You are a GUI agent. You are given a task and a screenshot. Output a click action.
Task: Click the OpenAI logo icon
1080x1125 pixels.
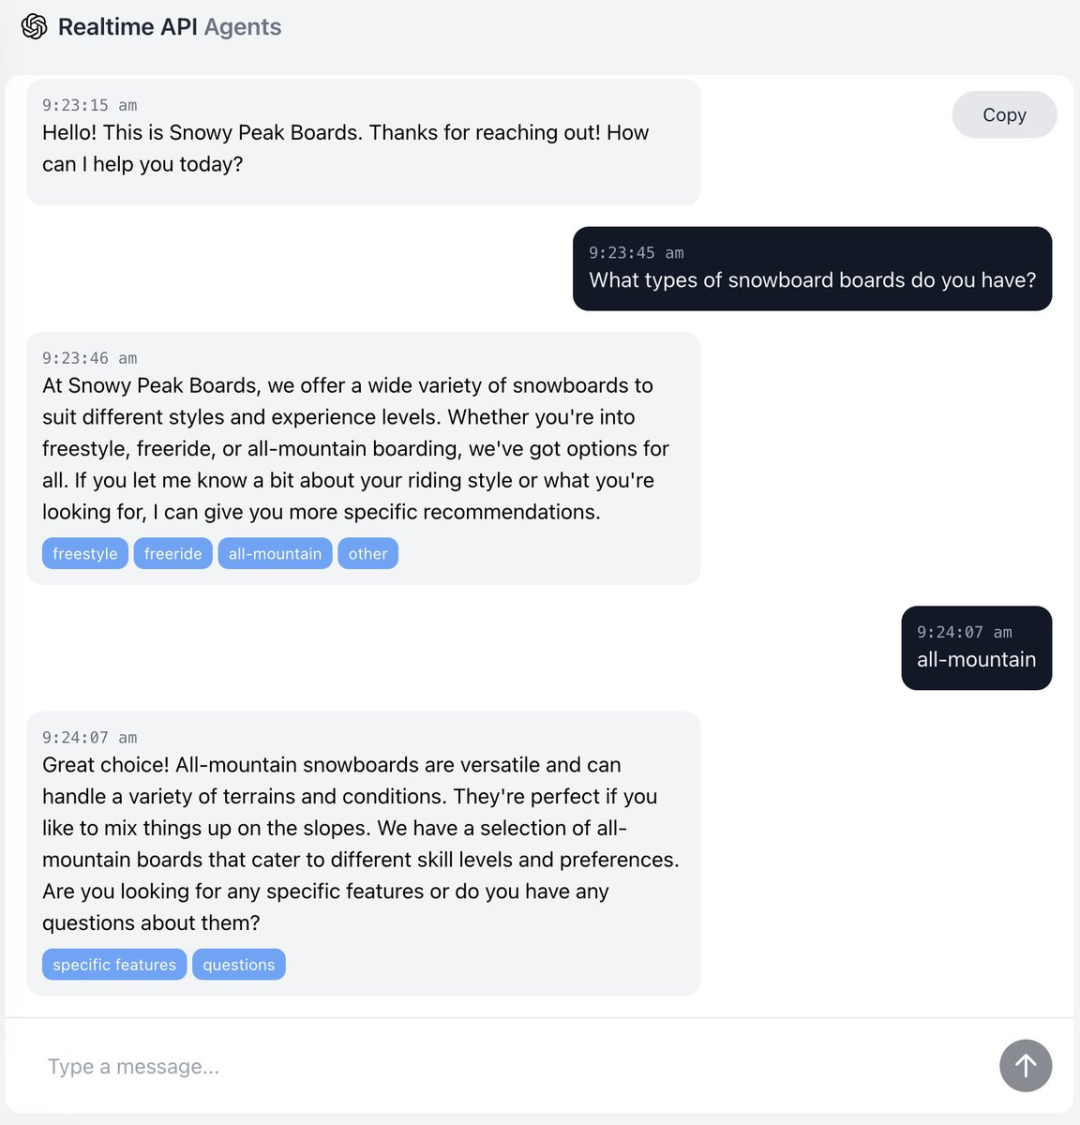pos(34,27)
